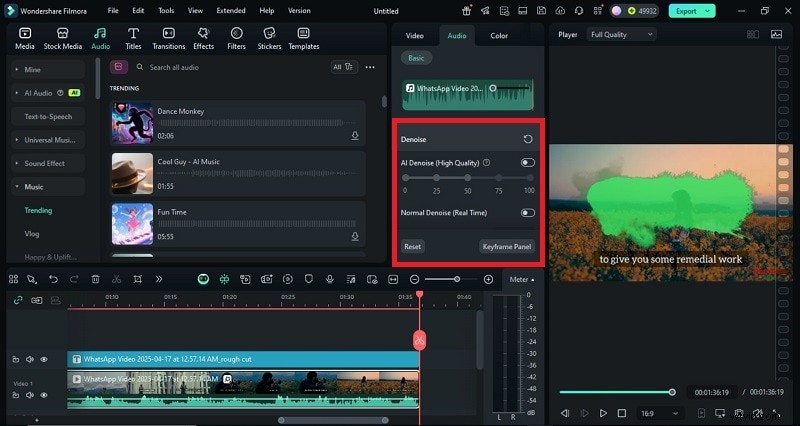Adjust the timeline zoom slider
This screenshot has height=426, width=800.
tap(451, 279)
